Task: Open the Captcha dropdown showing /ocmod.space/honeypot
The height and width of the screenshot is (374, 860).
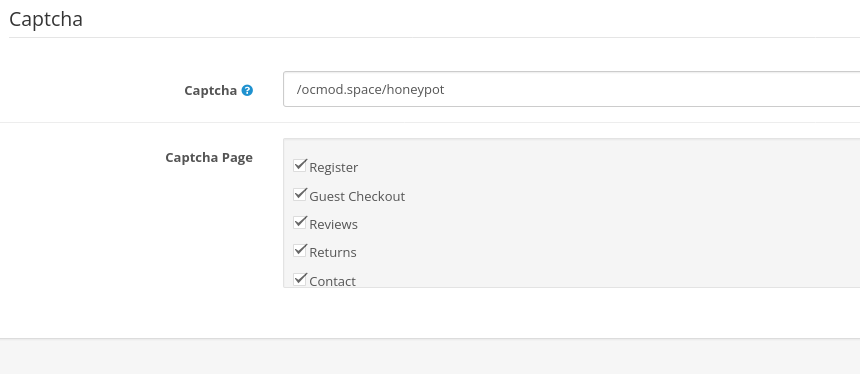Action: (x=572, y=89)
